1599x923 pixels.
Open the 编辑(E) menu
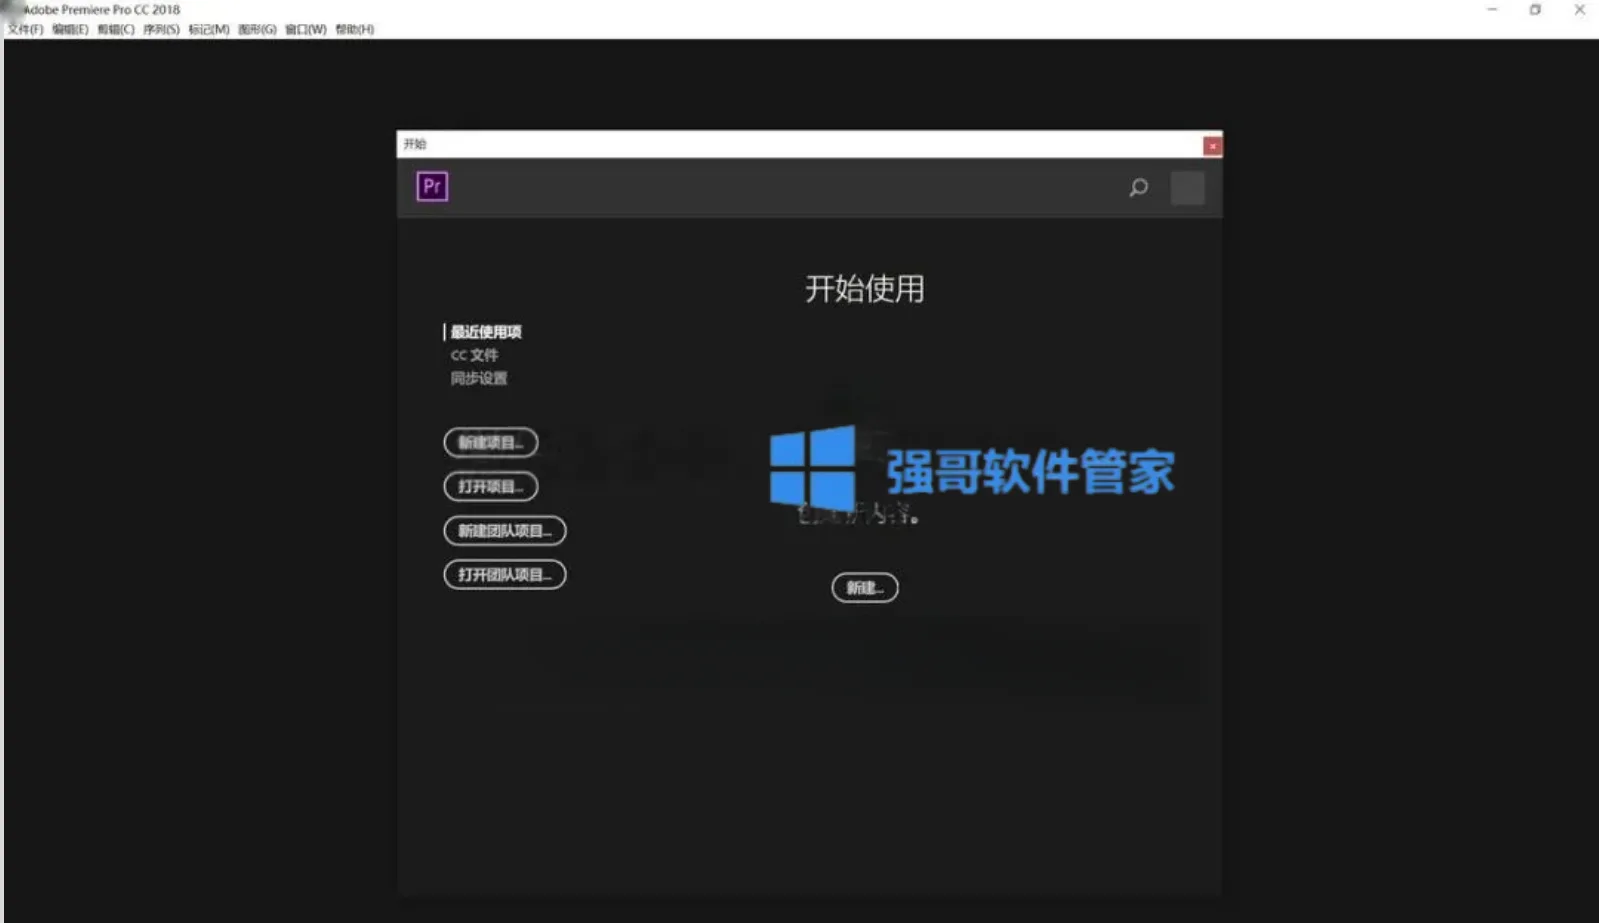pyautogui.click(x=70, y=29)
